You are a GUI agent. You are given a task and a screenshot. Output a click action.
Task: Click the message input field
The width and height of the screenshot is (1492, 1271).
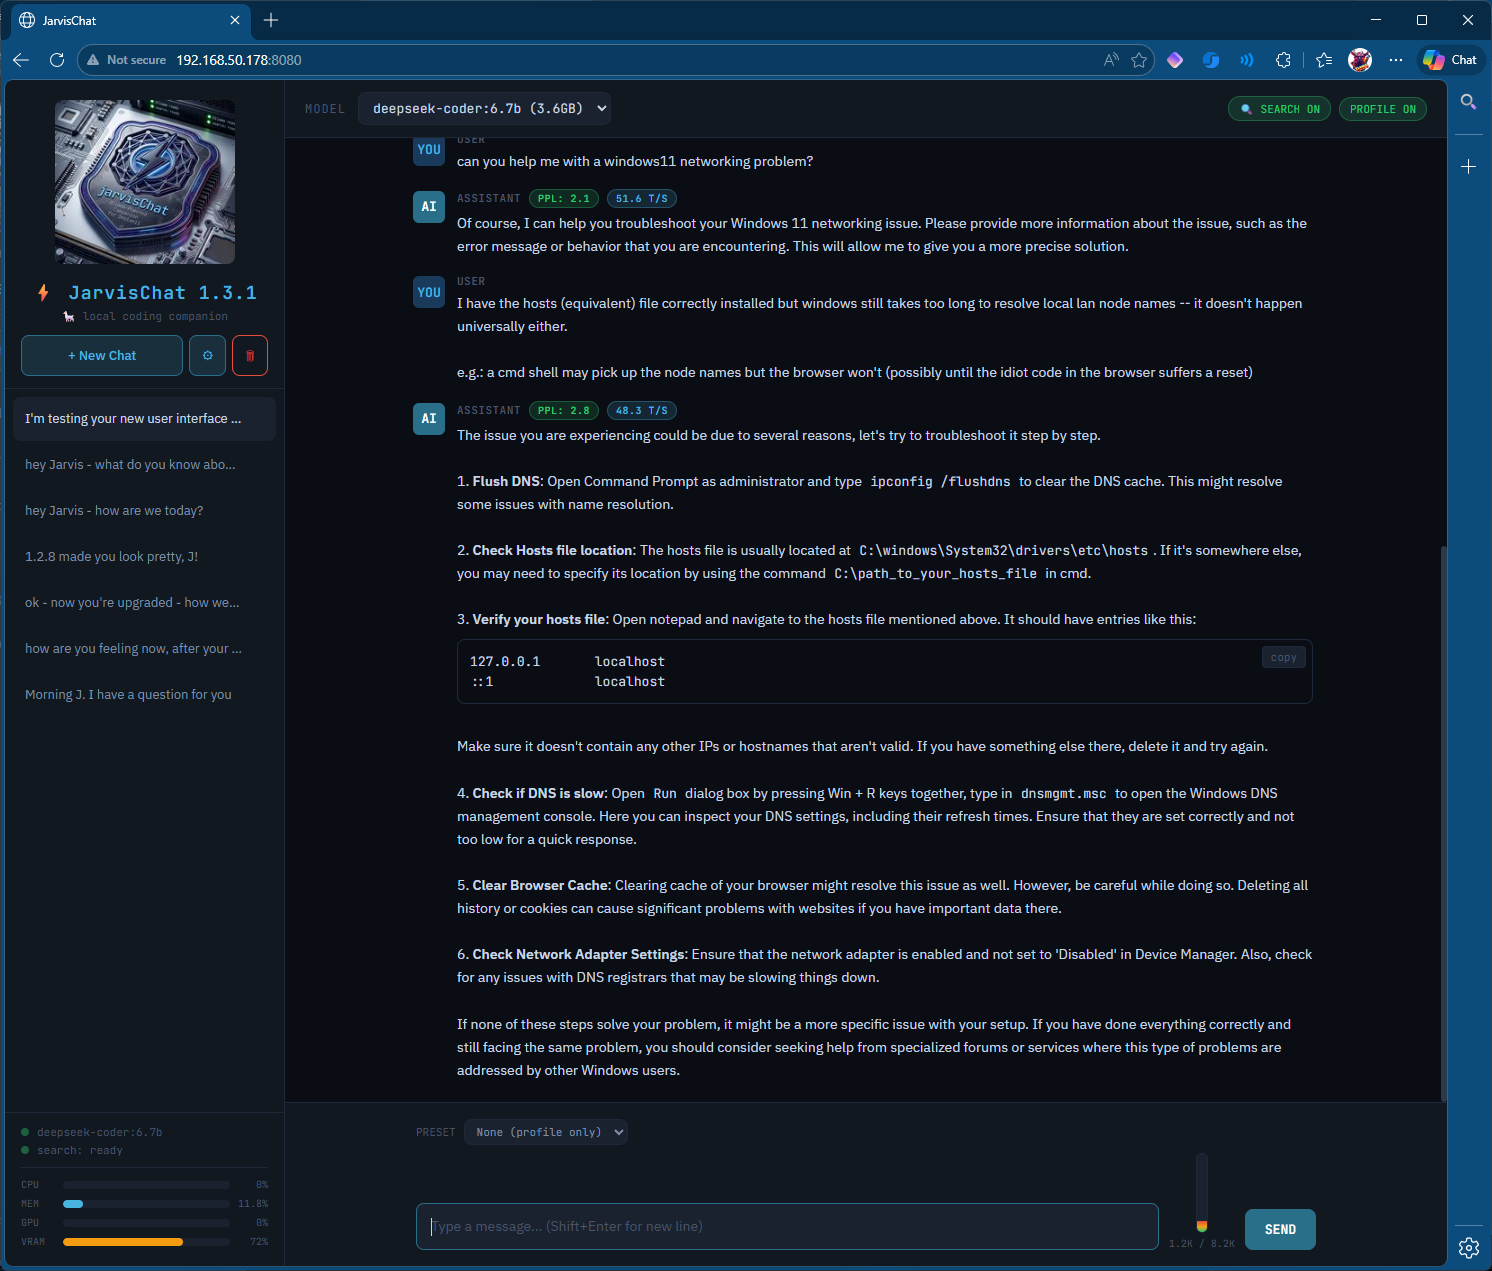787,1227
